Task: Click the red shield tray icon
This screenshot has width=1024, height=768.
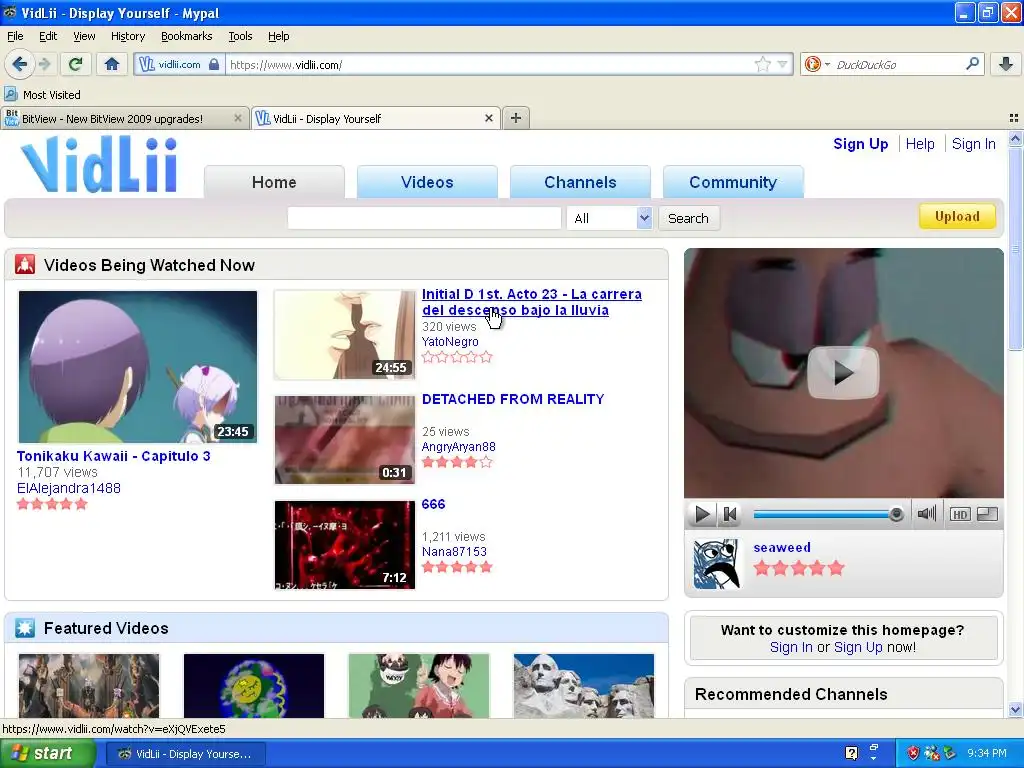Action: pos(913,754)
